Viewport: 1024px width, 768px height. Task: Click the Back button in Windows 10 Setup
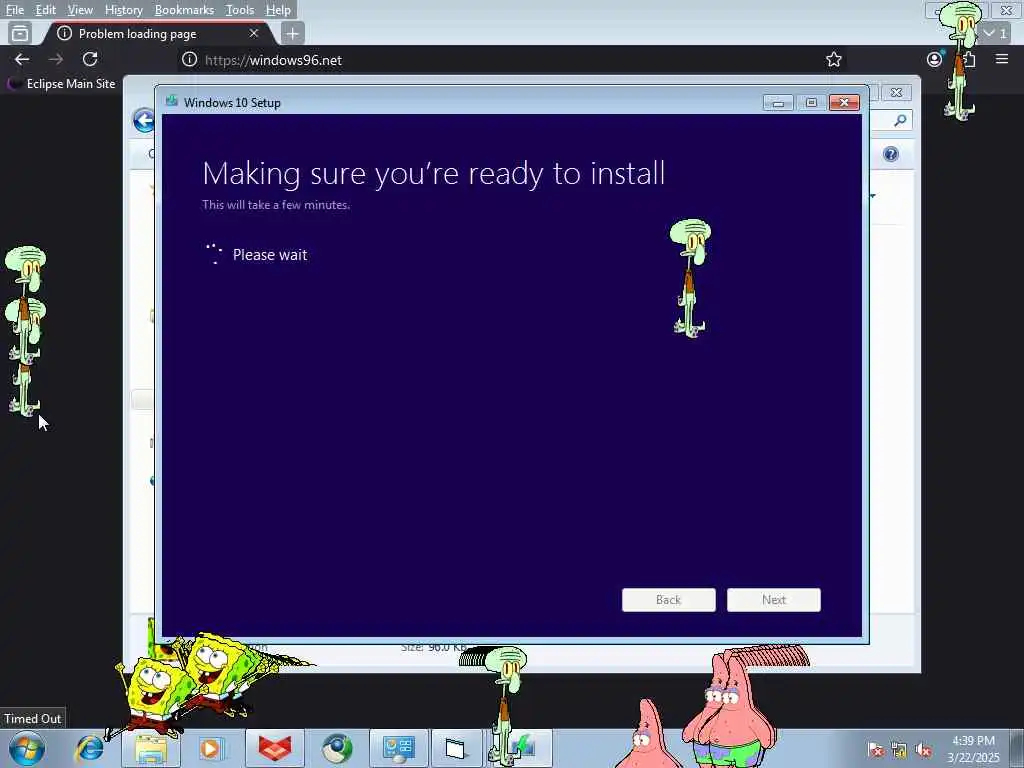click(669, 600)
